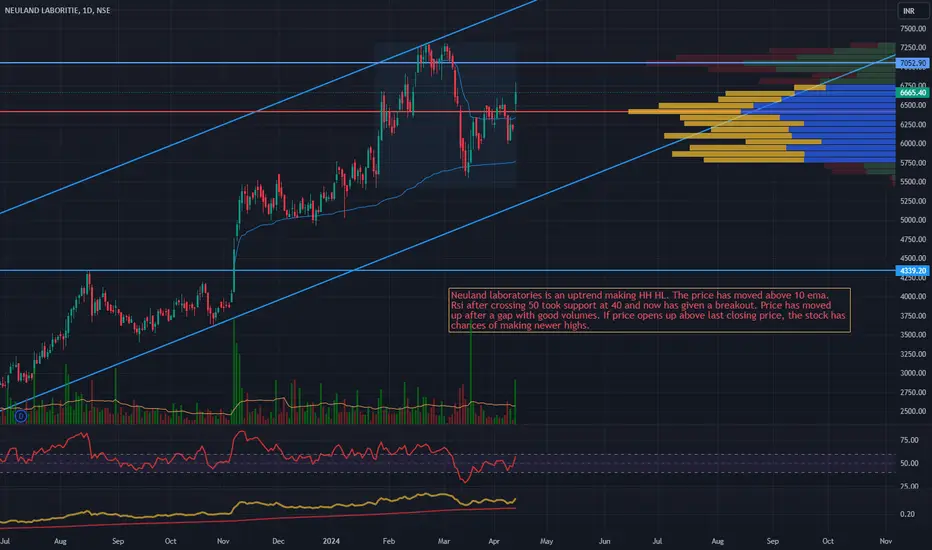Click the 2024 label on time axis
The image size is (932, 550).
coord(331,541)
